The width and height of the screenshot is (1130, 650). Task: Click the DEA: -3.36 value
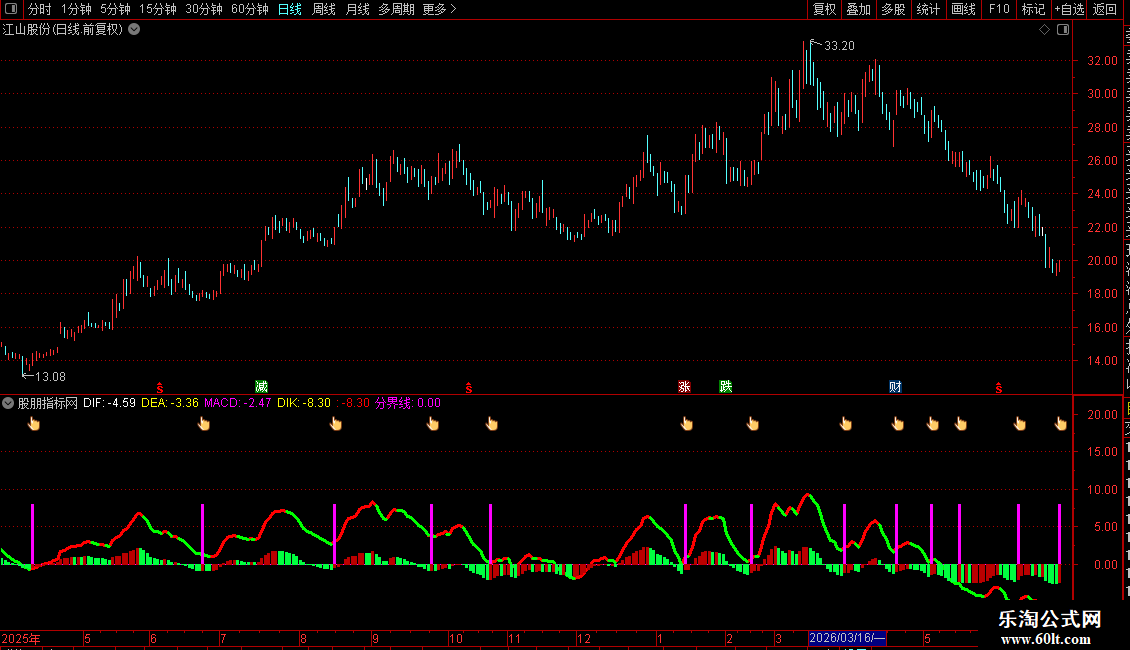[x=170, y=403]
